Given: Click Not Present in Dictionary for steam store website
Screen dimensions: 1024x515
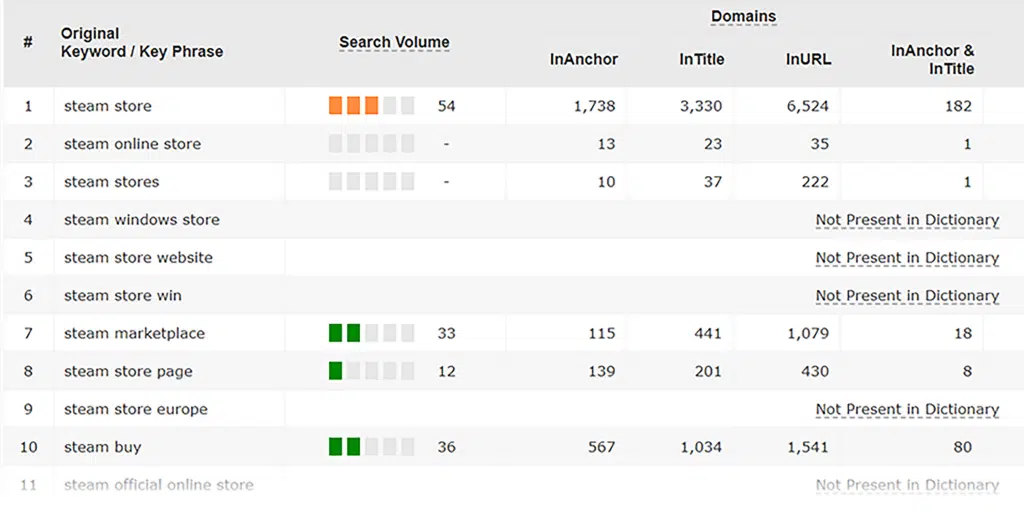Looking at the screenshot, I should [907, 258].
